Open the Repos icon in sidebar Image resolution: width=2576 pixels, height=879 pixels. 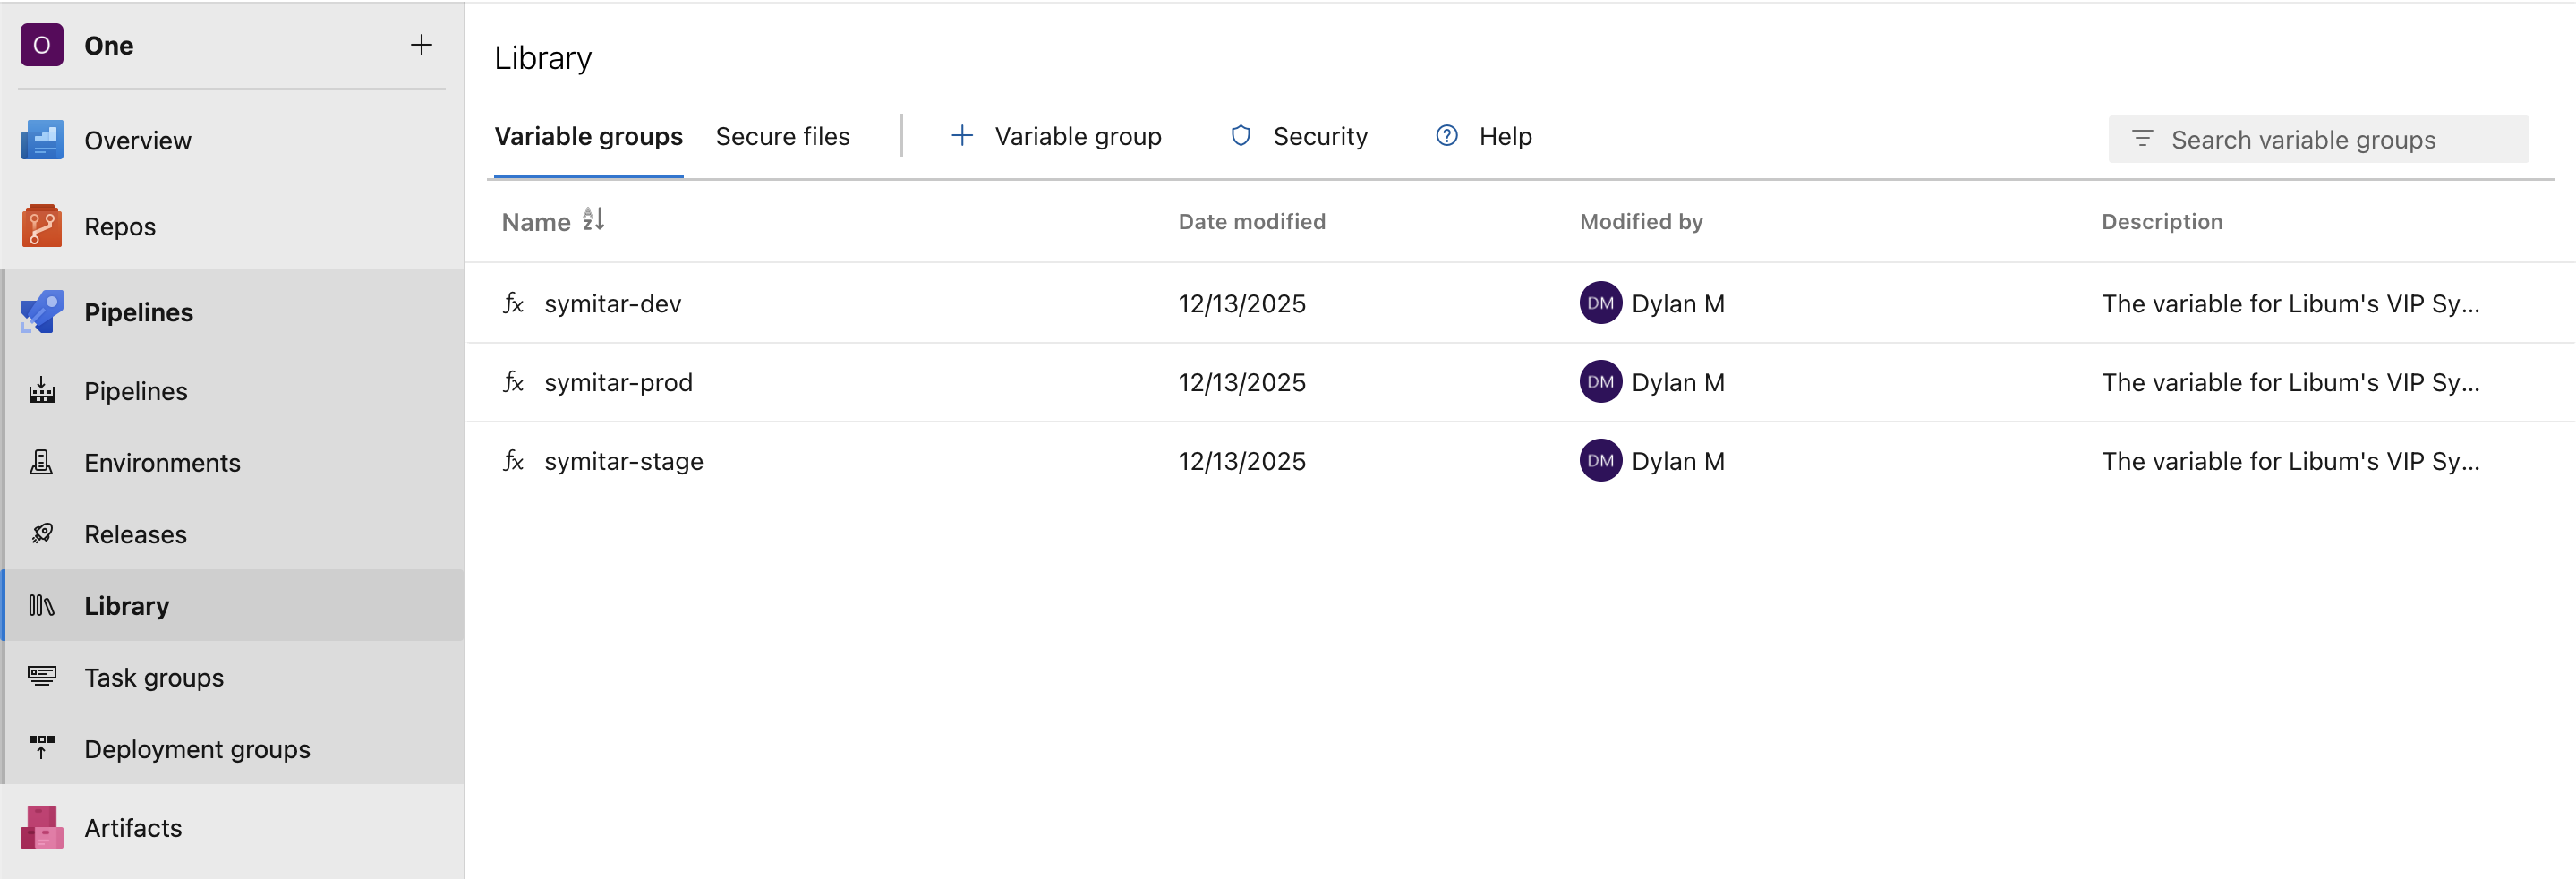42,226
